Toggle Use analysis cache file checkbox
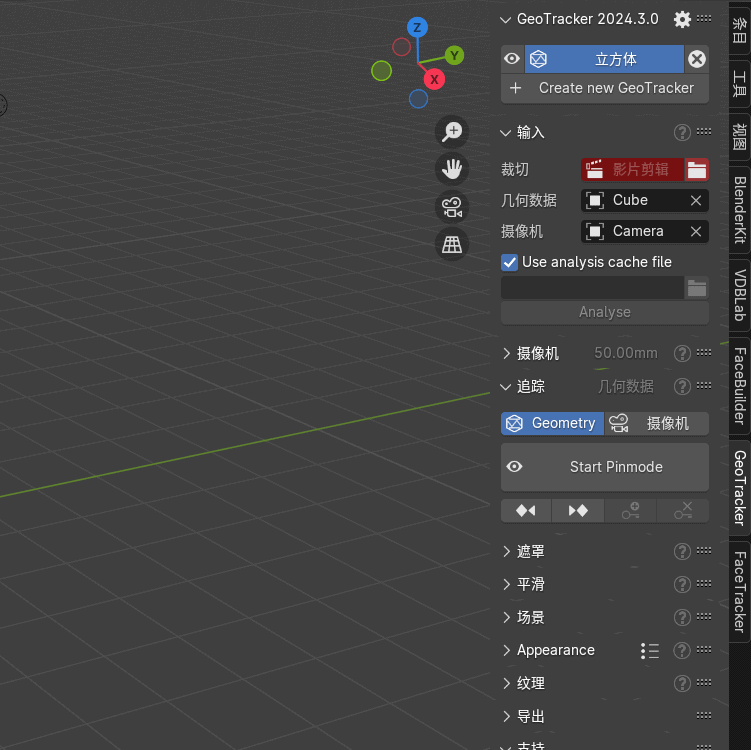This screenshot has height=750, width=751. 510,262
